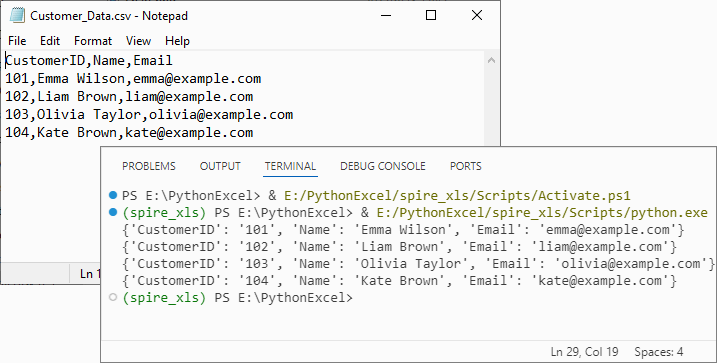
Task: Click the 103,Olivia Taylor line in Notepad
Action: (x=149, y=114)
